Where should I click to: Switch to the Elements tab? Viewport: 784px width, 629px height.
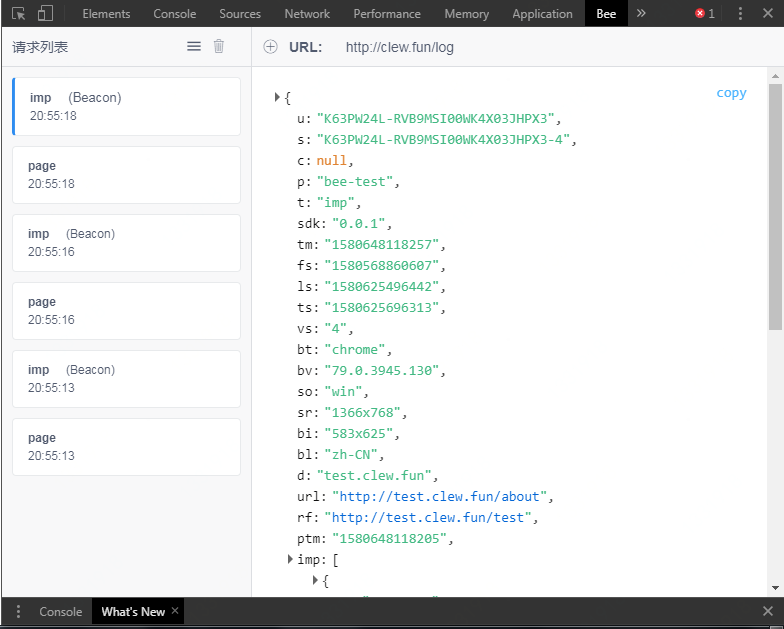[106, 14]
